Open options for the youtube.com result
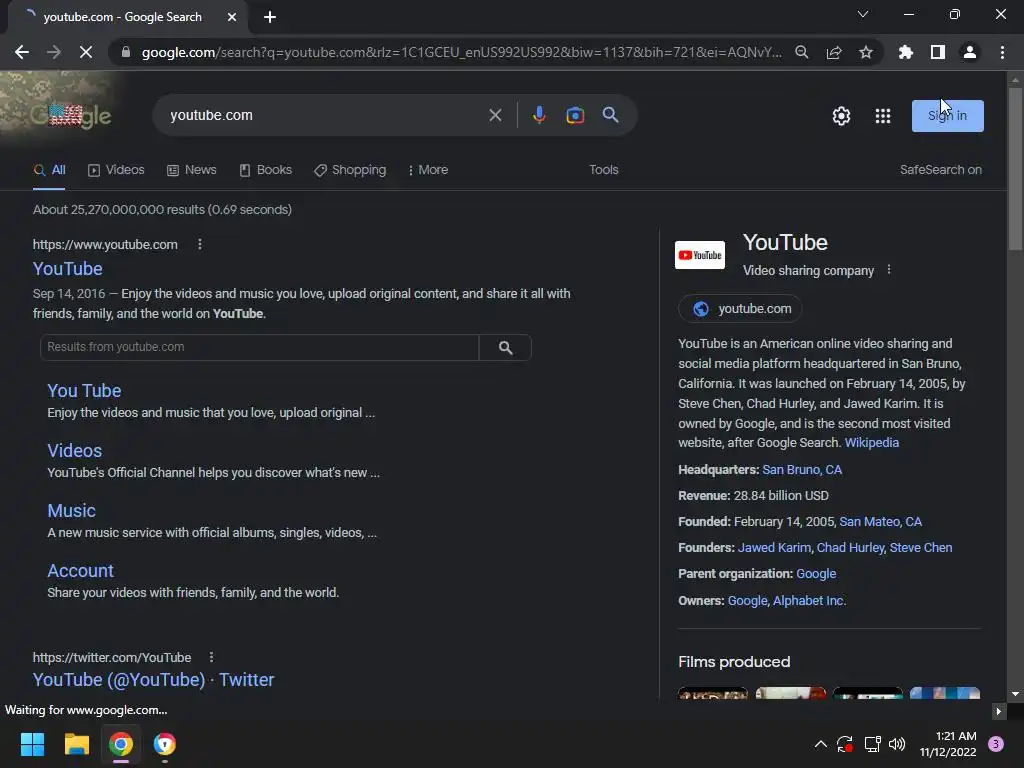1024x768 pixels. pos(200,244)
